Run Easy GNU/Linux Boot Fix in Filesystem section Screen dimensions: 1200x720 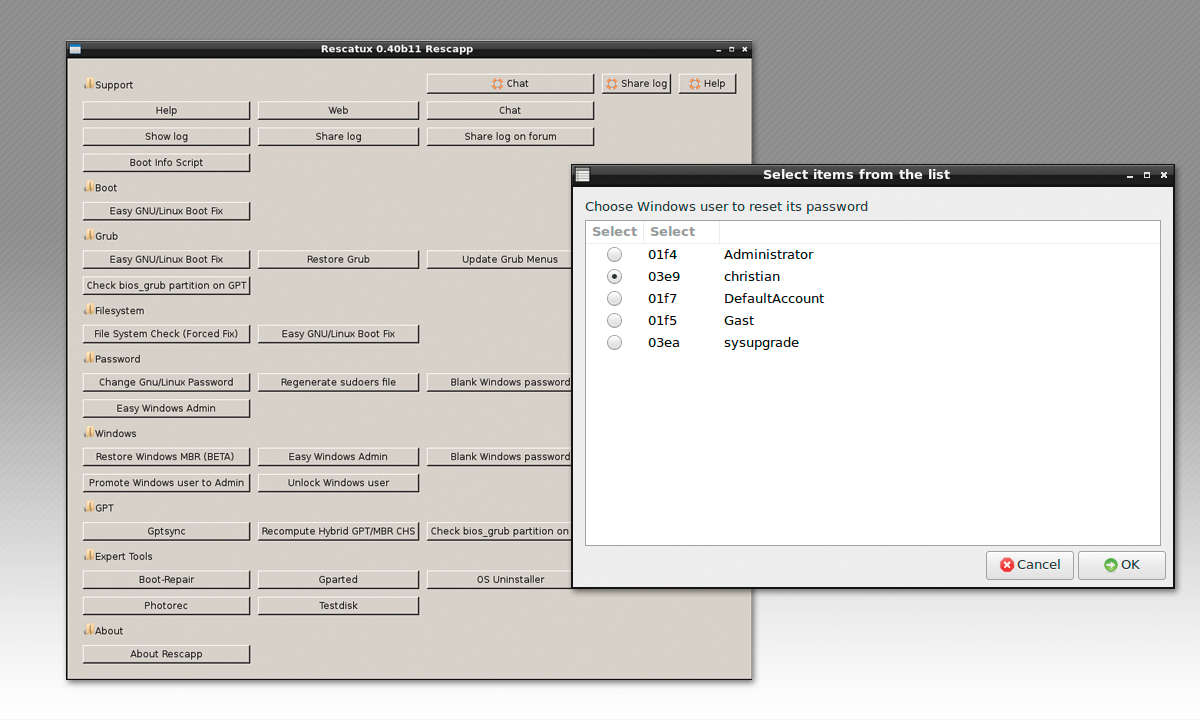pos(338,334)
